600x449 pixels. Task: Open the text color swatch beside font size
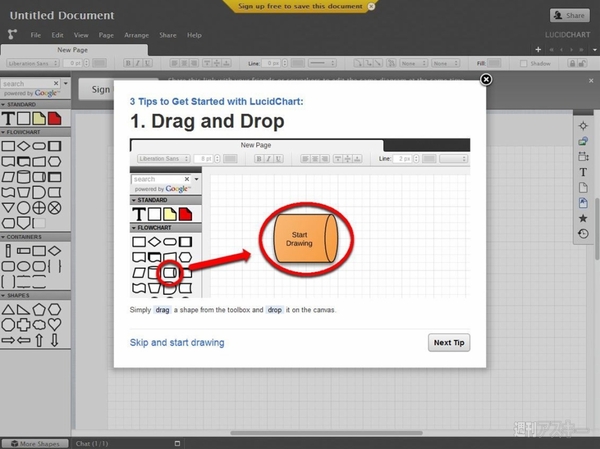tap(99, 63)
